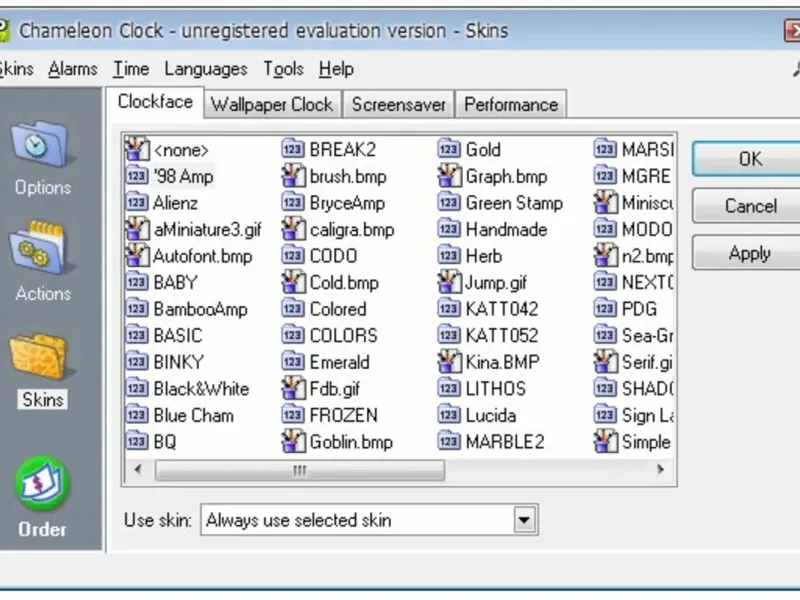Viewport: 800px width, 600px height.
Task: Click the paint icon of brush.bmp
Action: (x=293, y=176)
